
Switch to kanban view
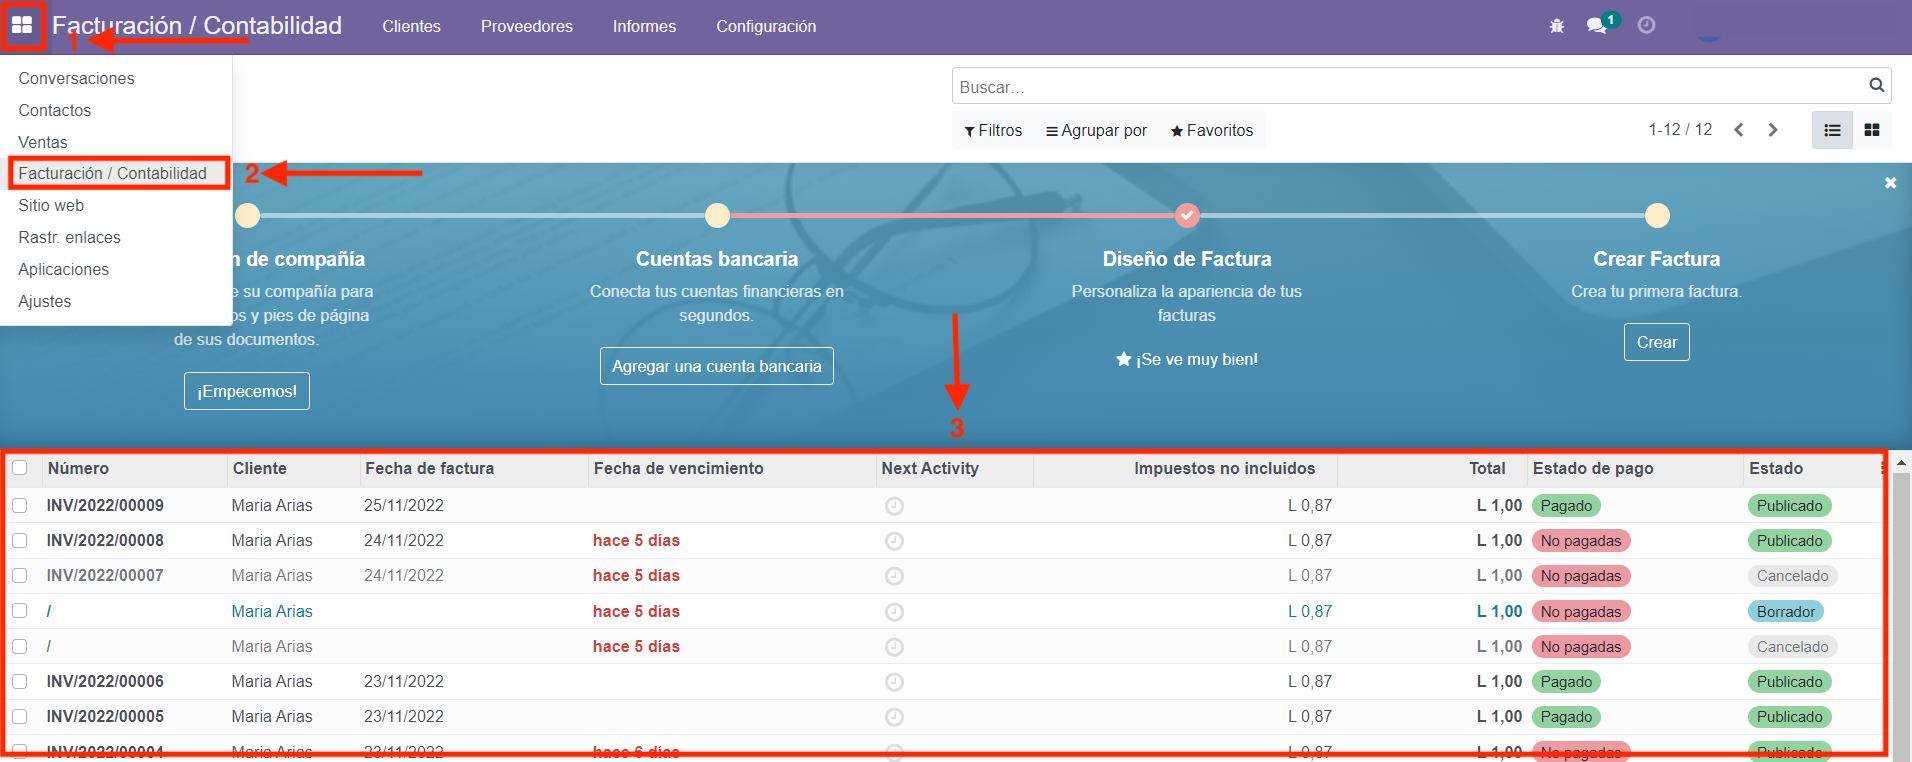click(x=1872, y=130)
